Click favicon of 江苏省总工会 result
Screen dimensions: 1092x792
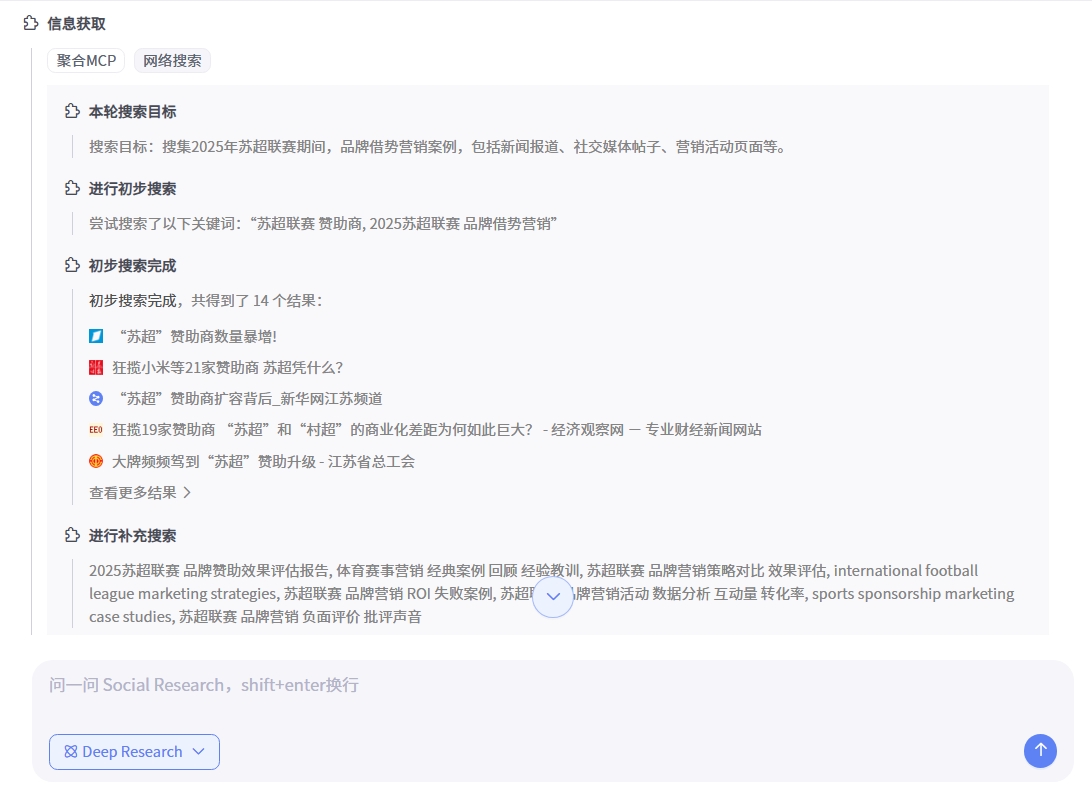point(96,461)
